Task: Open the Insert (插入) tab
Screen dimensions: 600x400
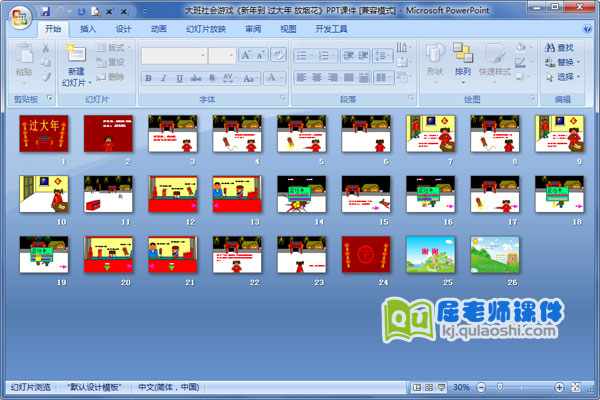Action: 89,29
